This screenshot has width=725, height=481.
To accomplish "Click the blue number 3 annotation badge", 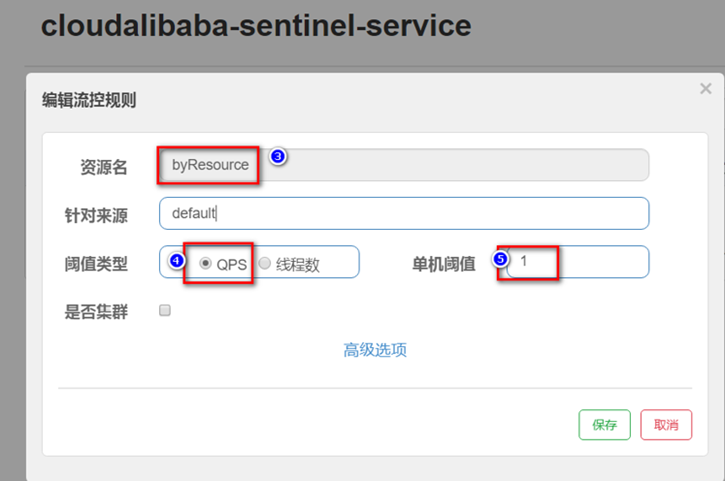I will coord(279,157).
